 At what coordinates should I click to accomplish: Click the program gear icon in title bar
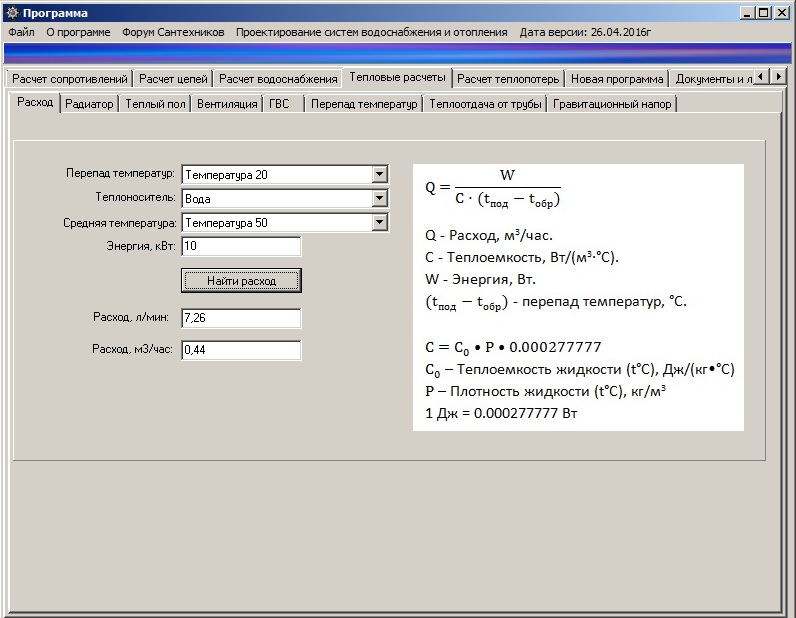[x=12, y=13]
